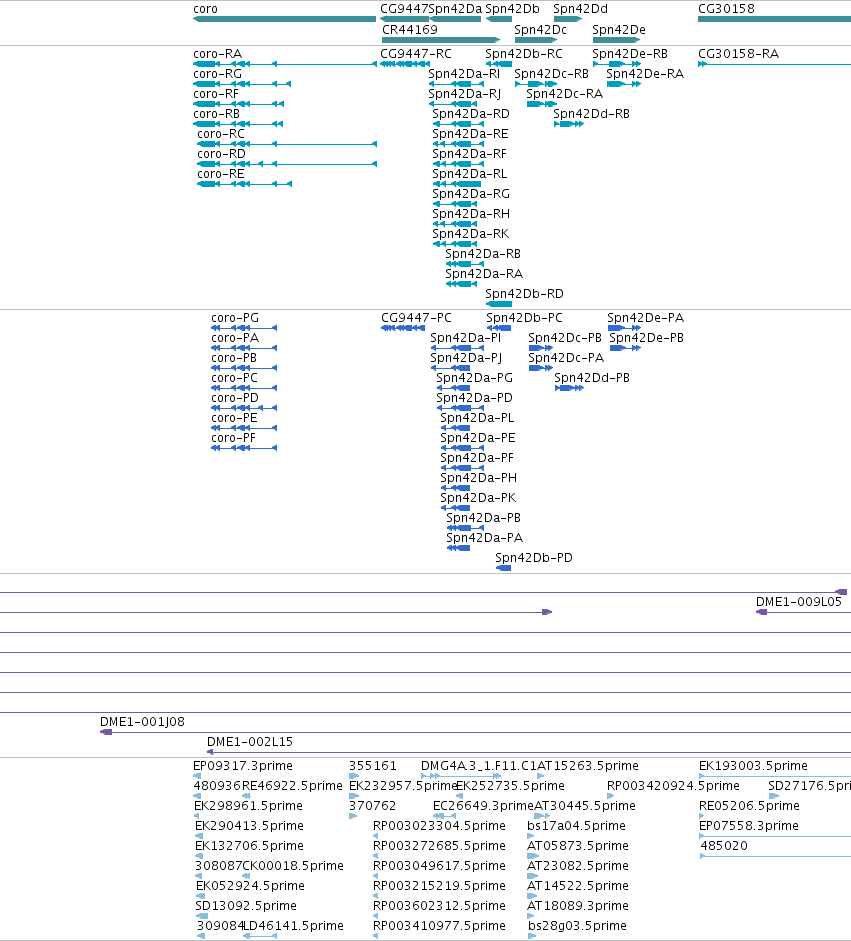Click transcript coro-RG label

tap(217, 74)
